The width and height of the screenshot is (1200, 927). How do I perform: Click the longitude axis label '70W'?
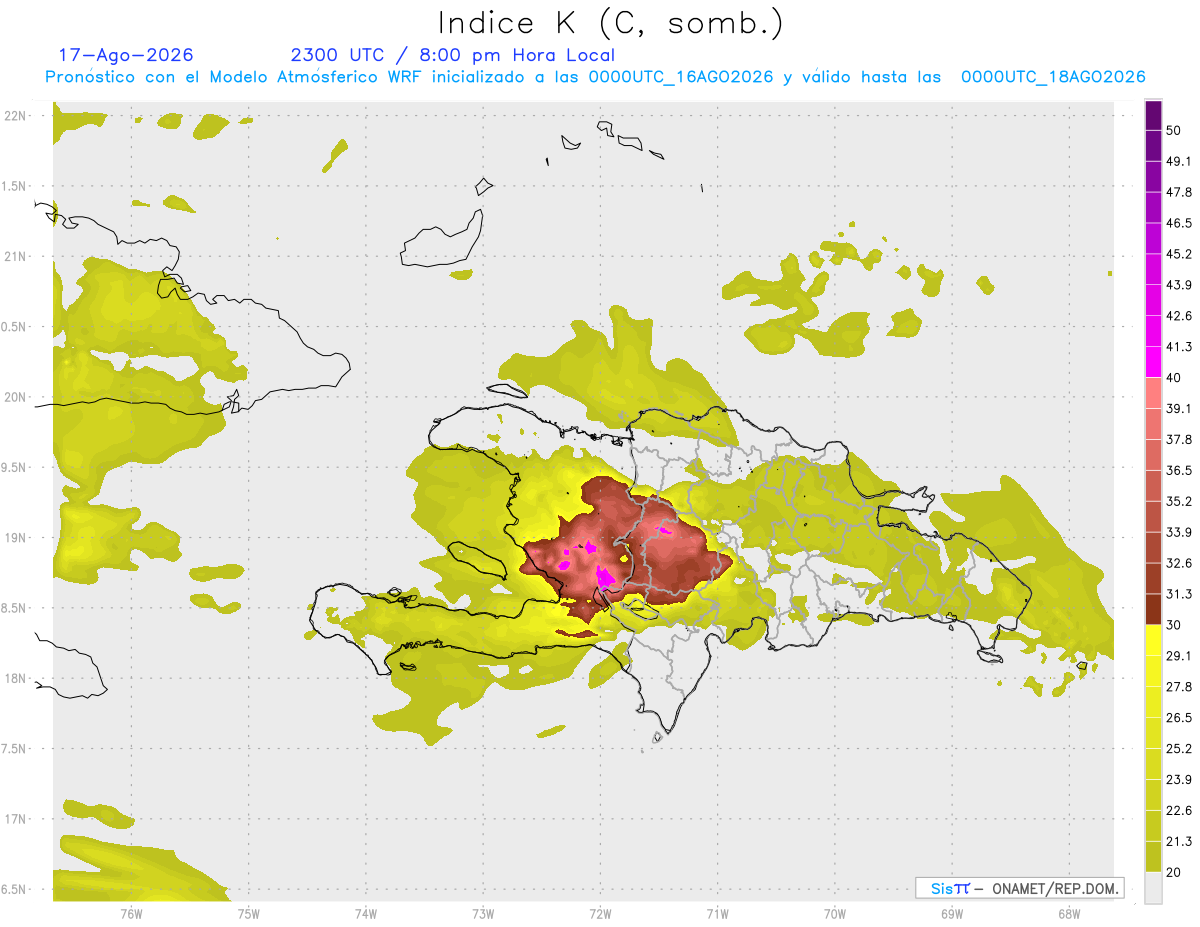834,912
